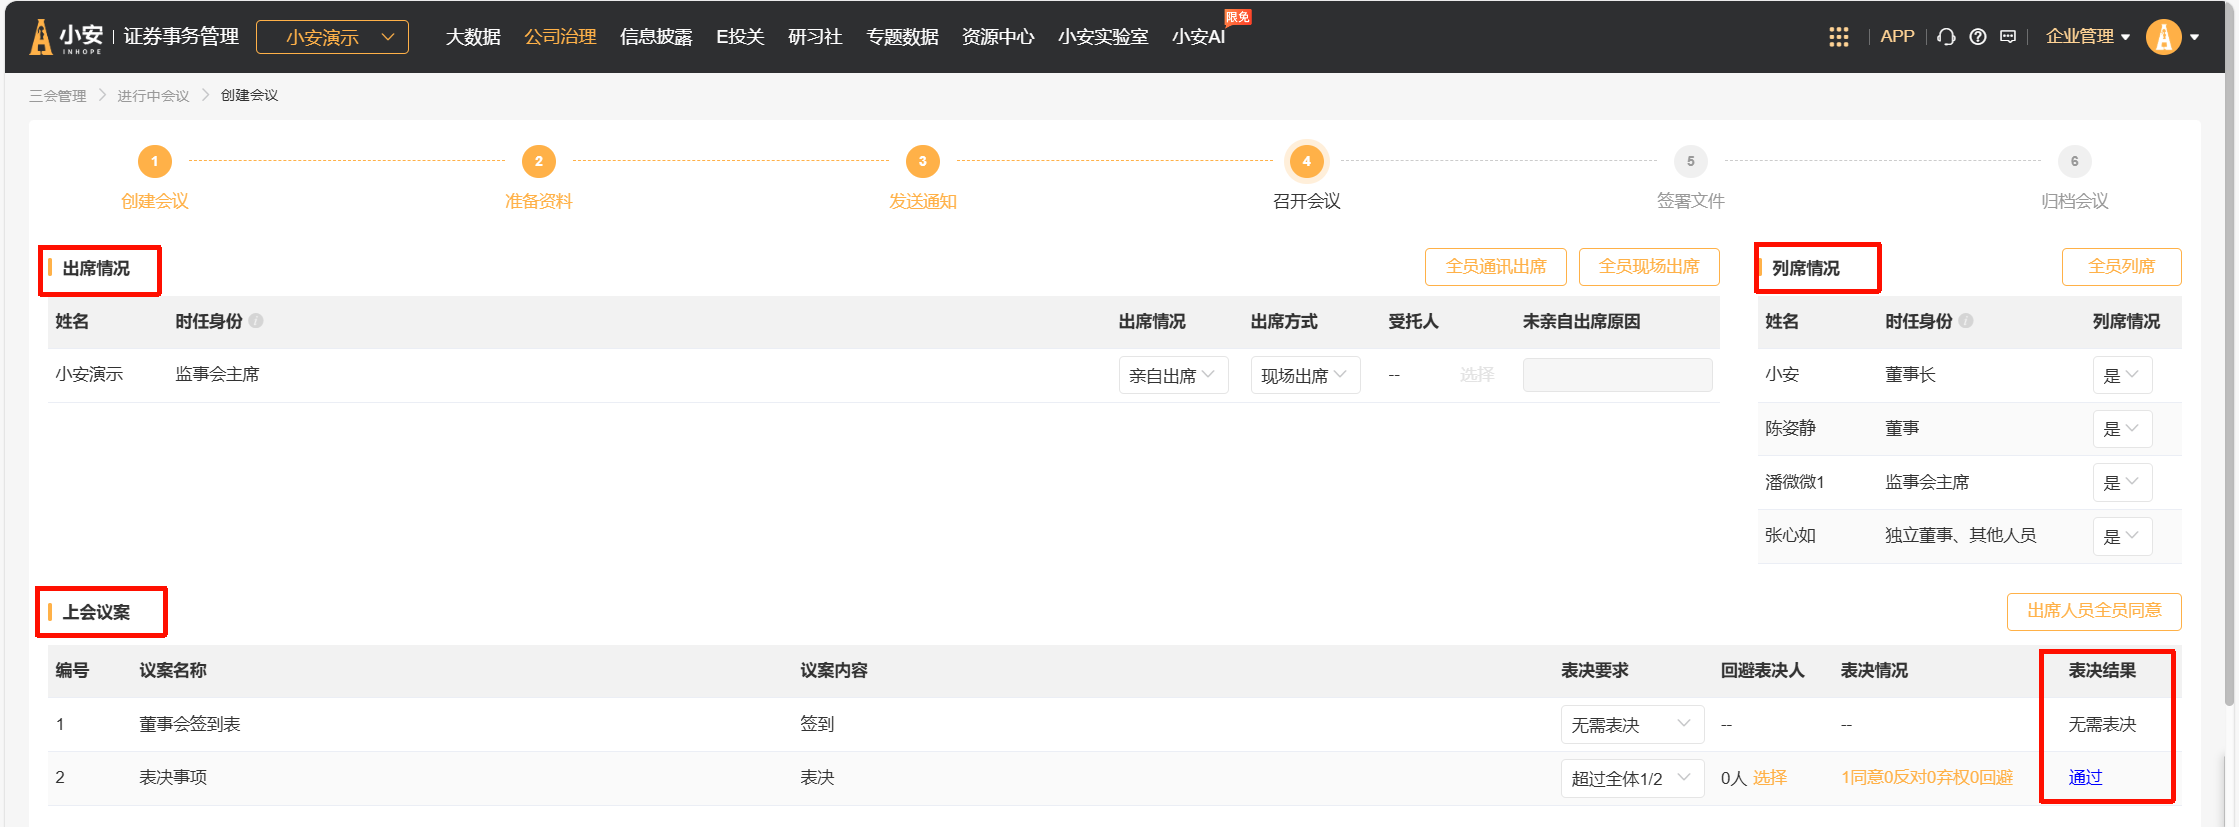Open the 亲自出席 attendance dropdown
The width and height of the screenshot is (2239, 827).
click(x=1172, y=375)
